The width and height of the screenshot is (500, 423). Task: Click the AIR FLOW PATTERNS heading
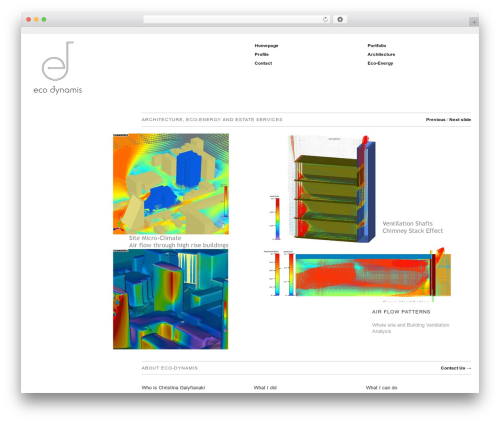401,312
